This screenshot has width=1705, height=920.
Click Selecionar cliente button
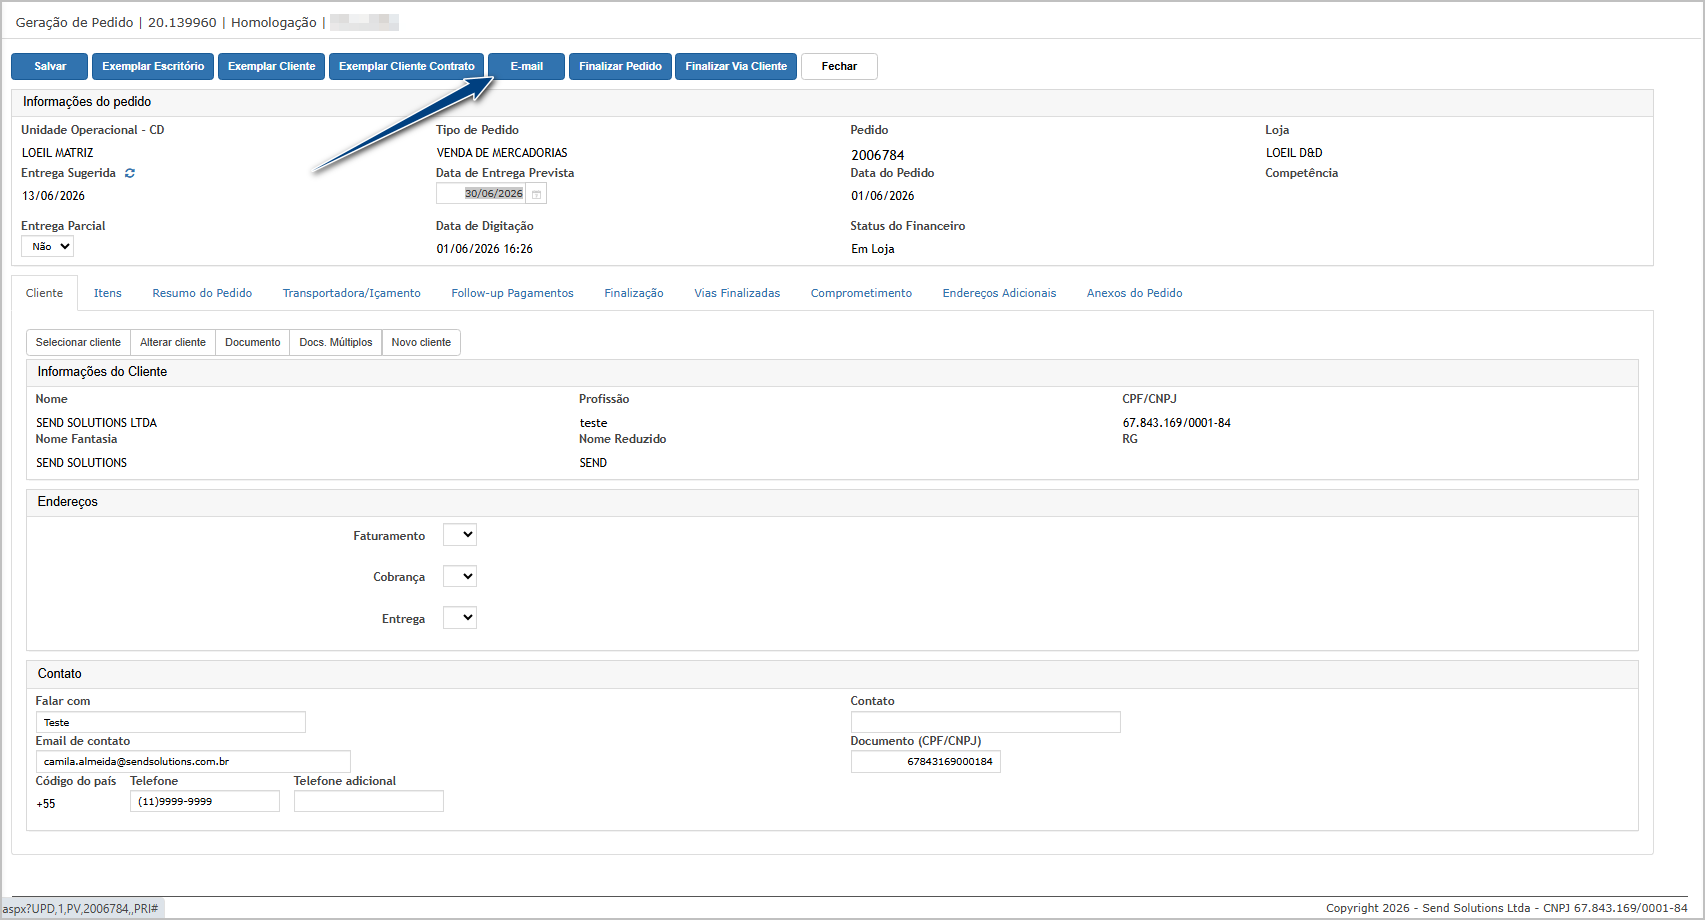78,342
